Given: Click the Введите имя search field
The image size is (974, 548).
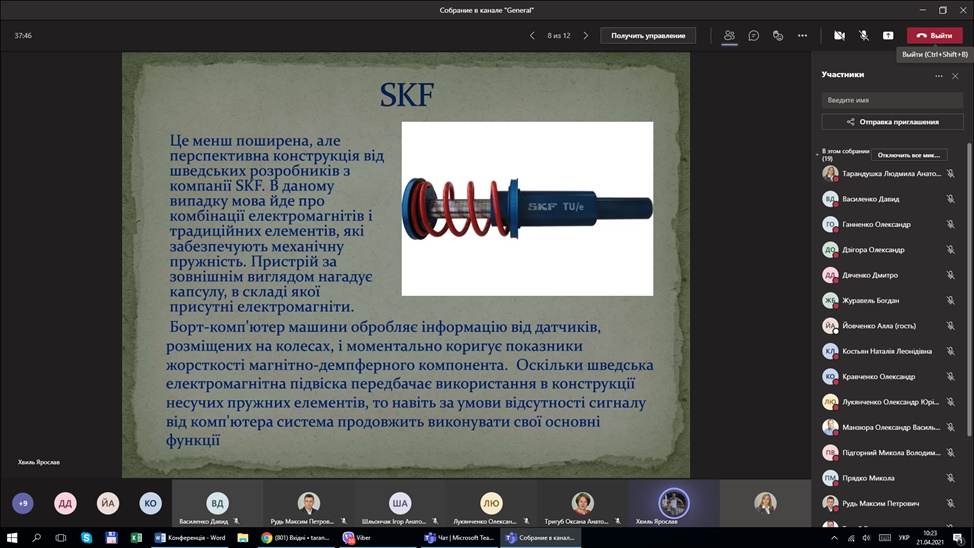Looking at the screenshot, I should pyautogui.click(x=892, y=100).
